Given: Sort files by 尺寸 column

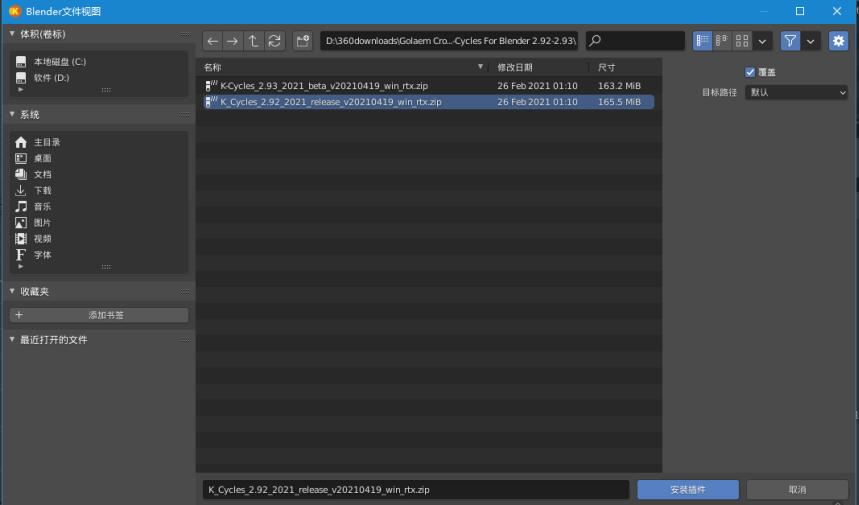Looking at the screenshot, I should tap(606, 67).
